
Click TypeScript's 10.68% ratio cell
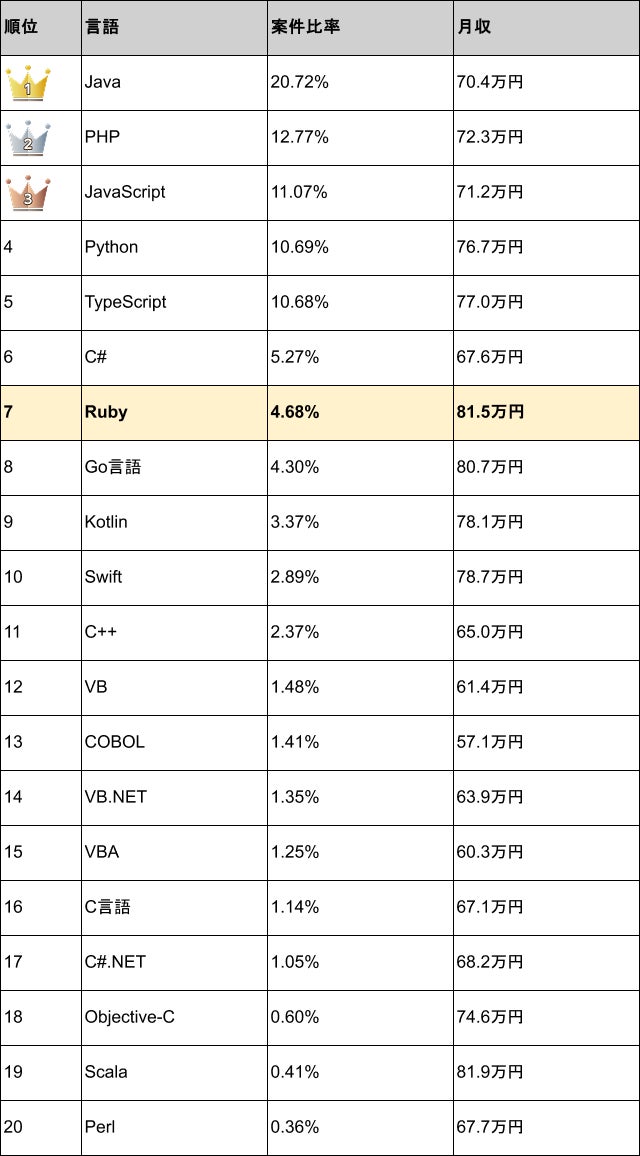coord(299,302)
